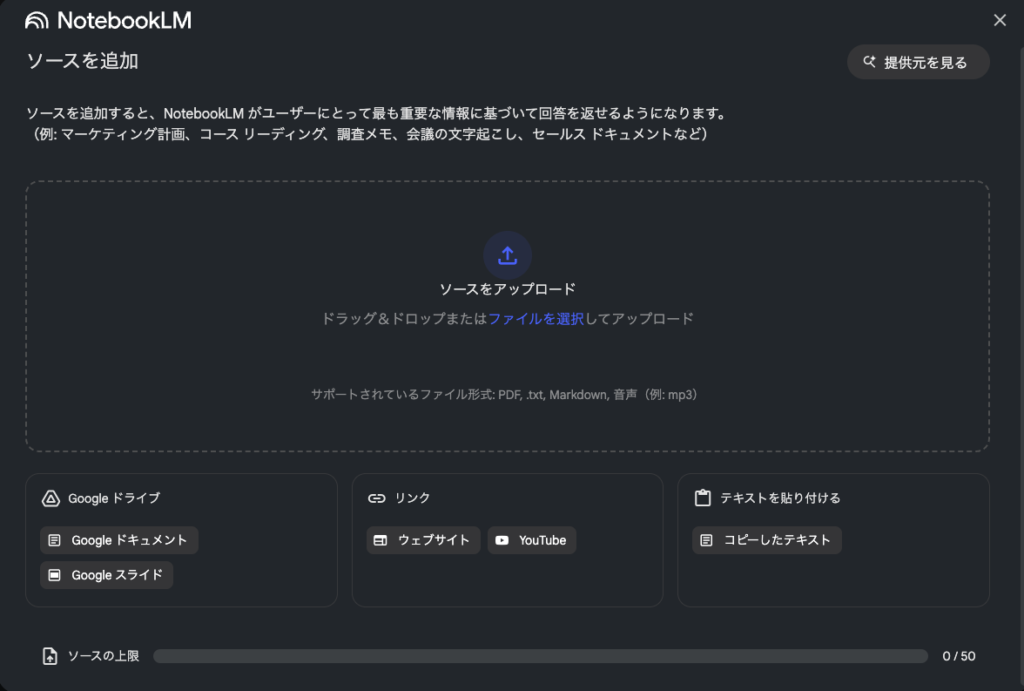Click the Google ドライブ heading text
Image resolution: width=1024 pixels, height=691 pixels.
(x=114, y=498)
